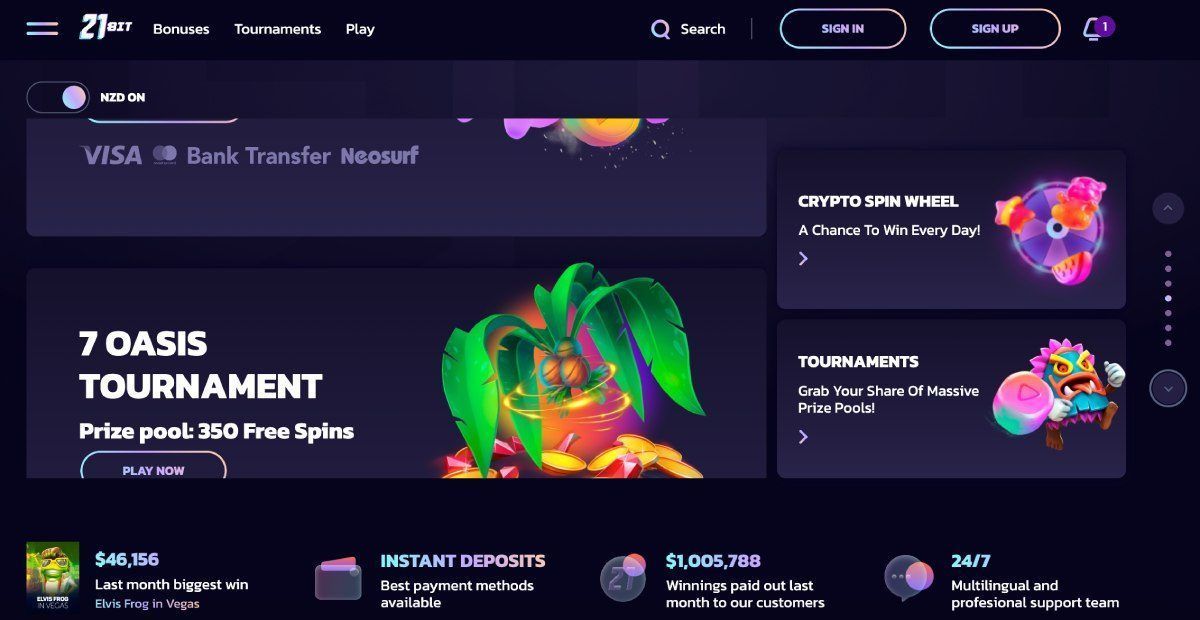Click the 21Bit logo
1200x620 pixels.
[106, 28]
